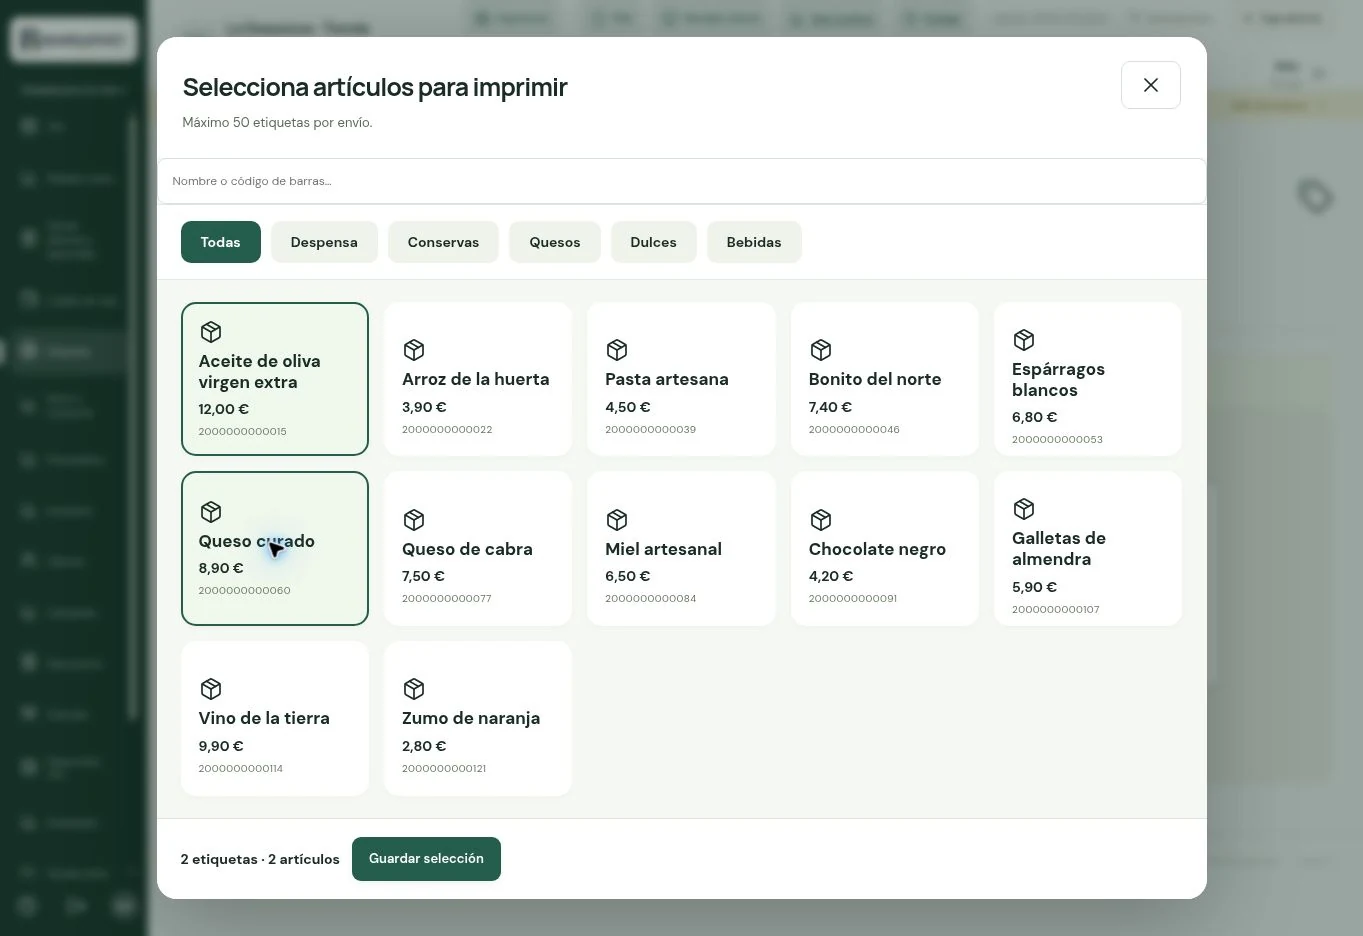
Task: Click the 4,50 € price on Pasta artesana
Action: tap(628, 407)
